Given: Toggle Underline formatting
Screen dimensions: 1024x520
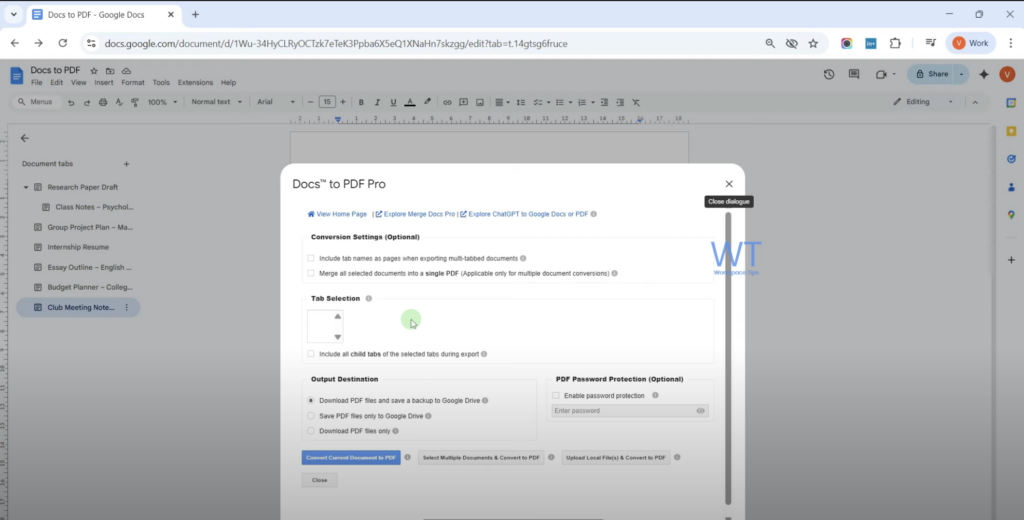Looking at the screenshot, I should pos(393,103).
